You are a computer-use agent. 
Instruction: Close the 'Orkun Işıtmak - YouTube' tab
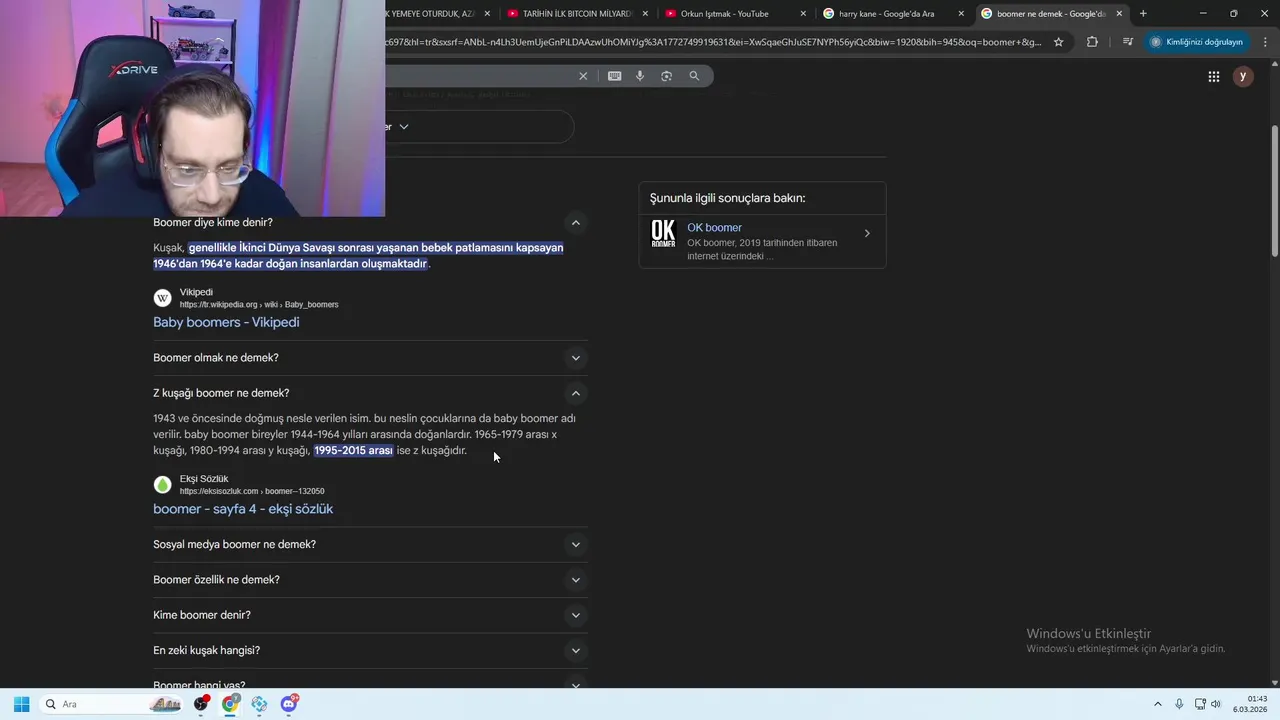(803, 14)
